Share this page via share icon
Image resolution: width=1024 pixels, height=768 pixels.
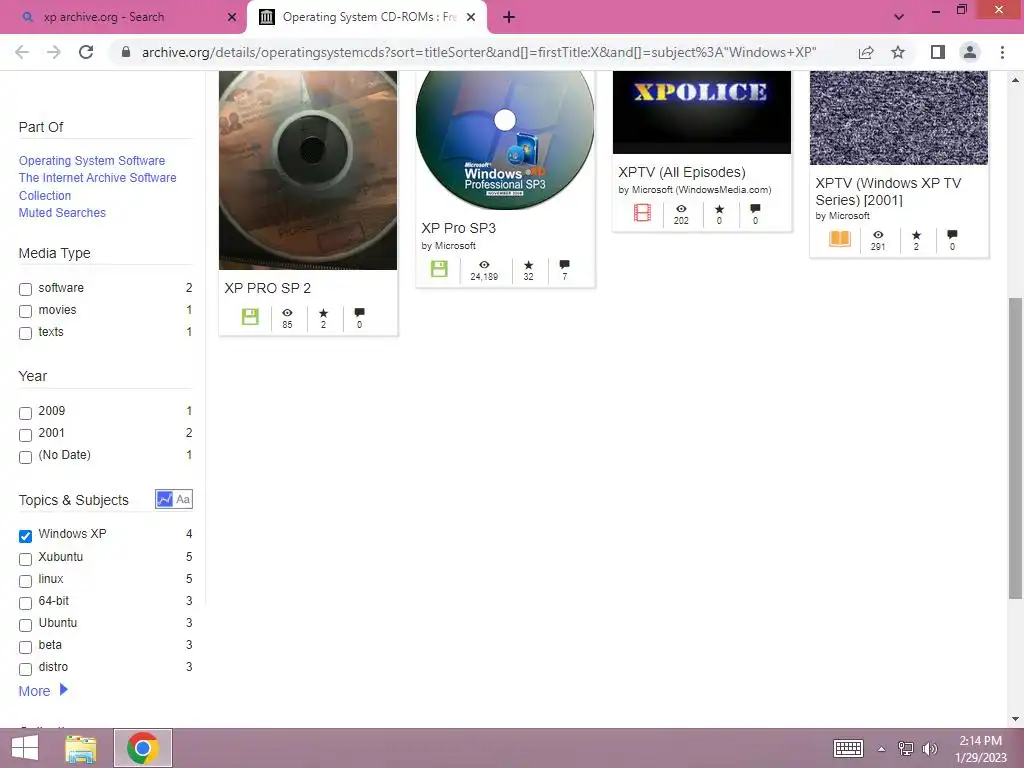coord(866,52)
